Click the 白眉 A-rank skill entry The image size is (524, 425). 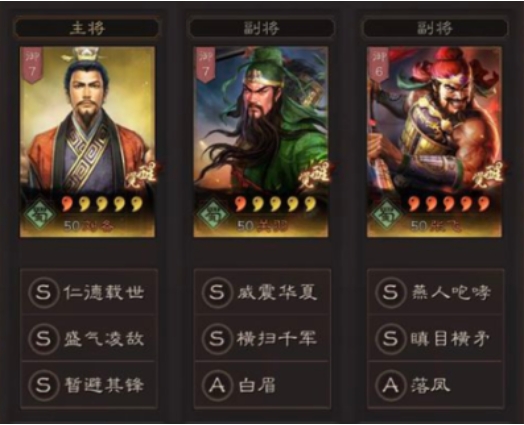[x=262, y=384]
